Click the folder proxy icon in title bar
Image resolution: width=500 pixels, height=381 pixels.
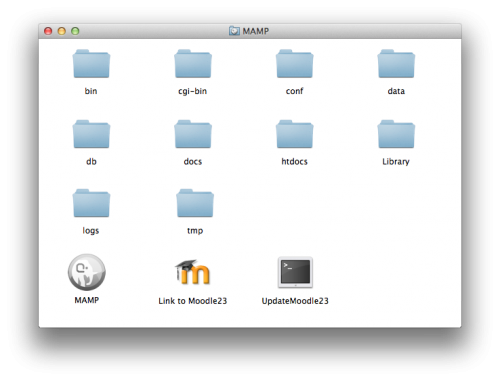click(x=234, y=31)
